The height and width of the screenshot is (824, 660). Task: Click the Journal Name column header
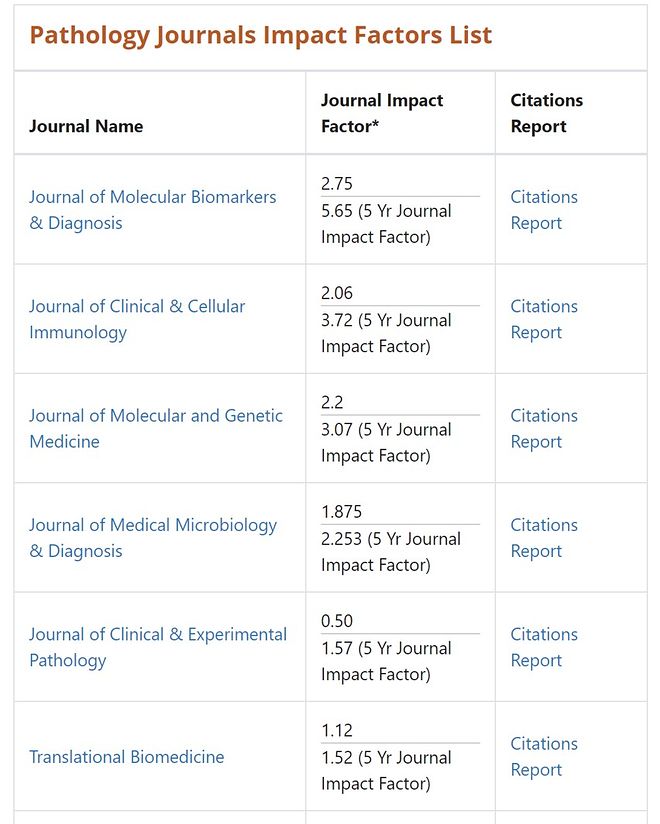click(x=86, y=126)
